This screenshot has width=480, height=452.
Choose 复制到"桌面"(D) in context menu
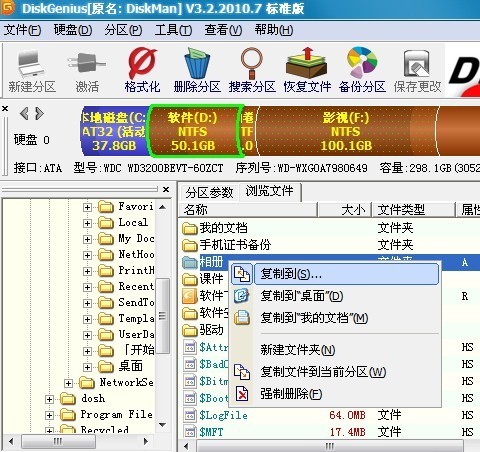(x=302, y=296)
